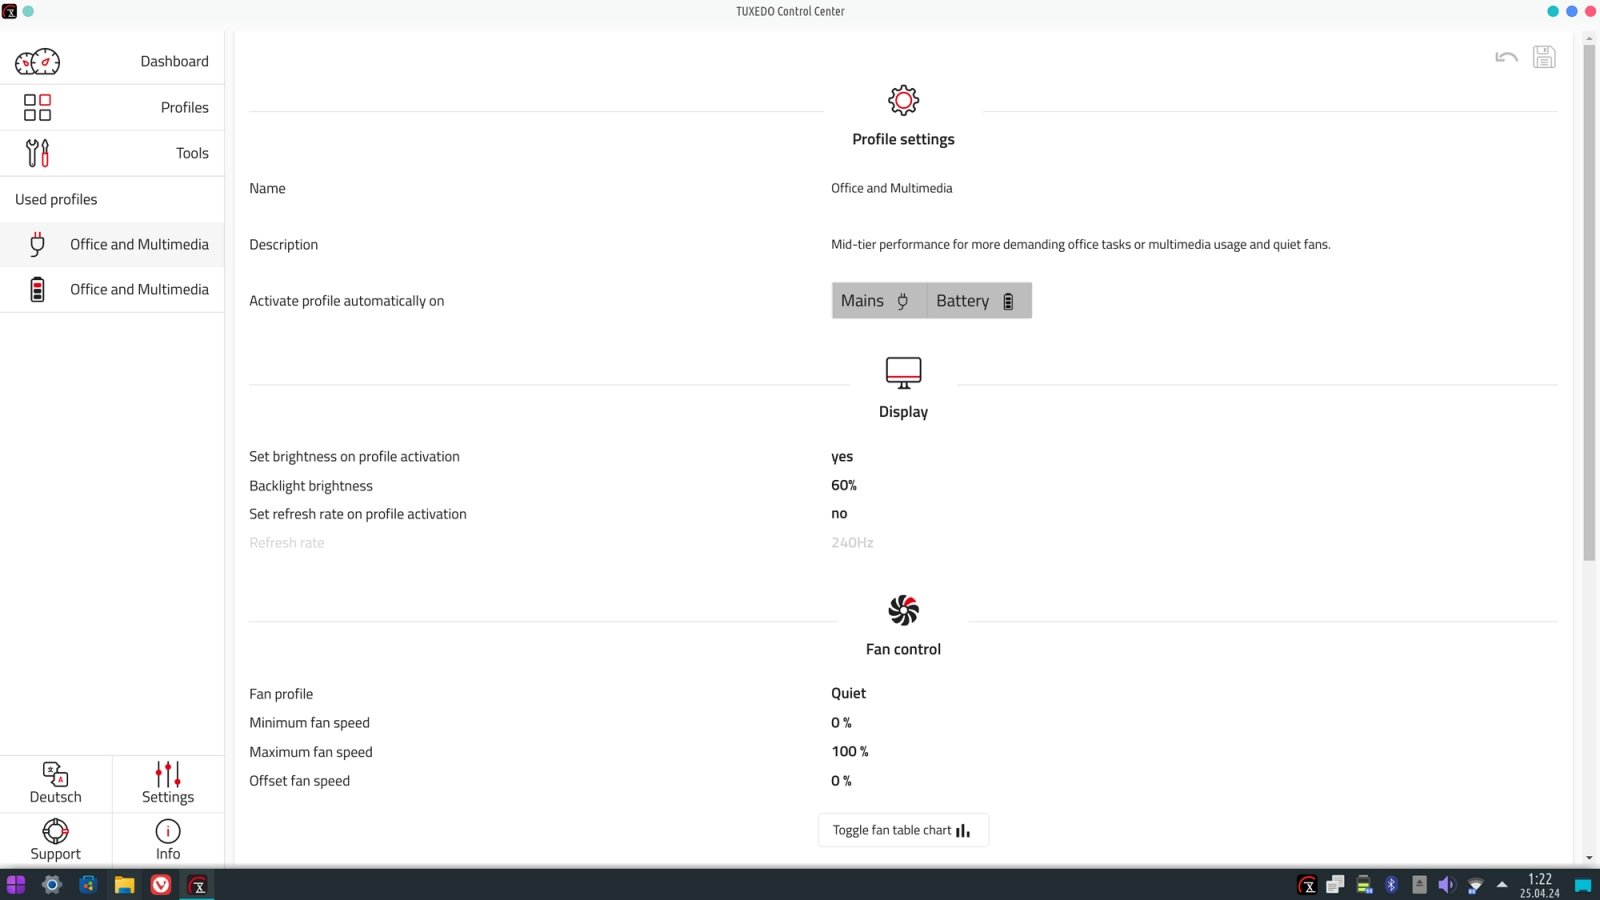Toggle Mains automatic profile activation
Viewport: 1600px width, 900px height.
(879, 301)
